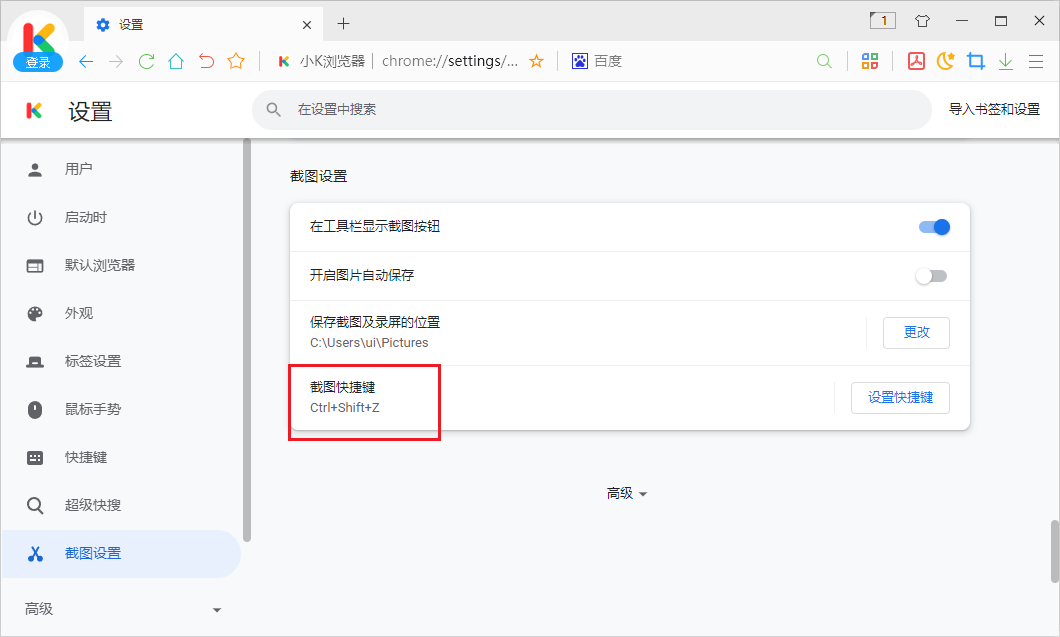Screen dimensions: 1060x637
Task: Disable 在工具栏显示截图按钮 toggle
Action: pos(934,227)
